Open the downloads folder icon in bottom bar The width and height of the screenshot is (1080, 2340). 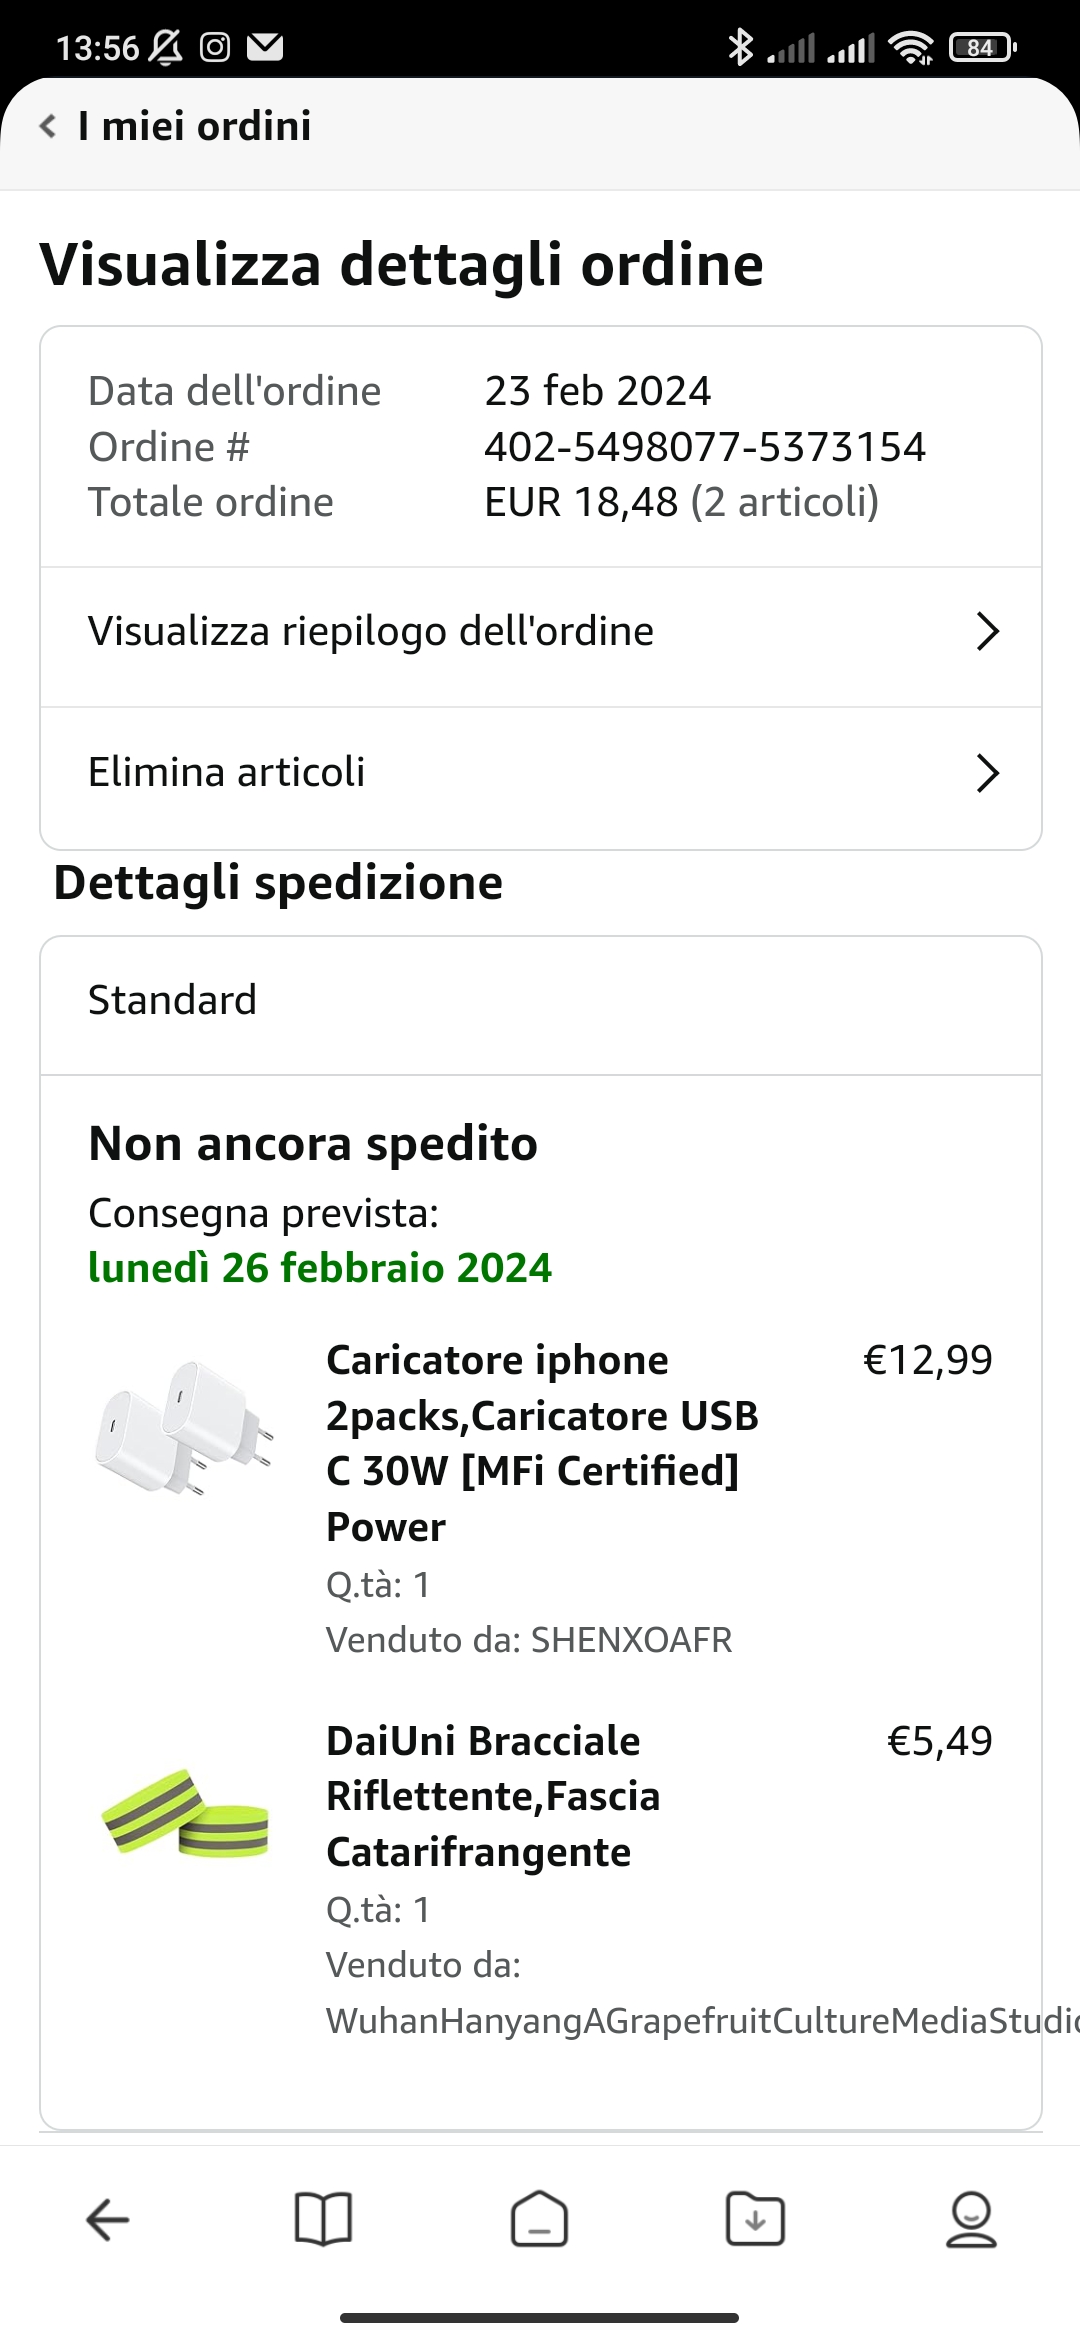pos(755,2220)
